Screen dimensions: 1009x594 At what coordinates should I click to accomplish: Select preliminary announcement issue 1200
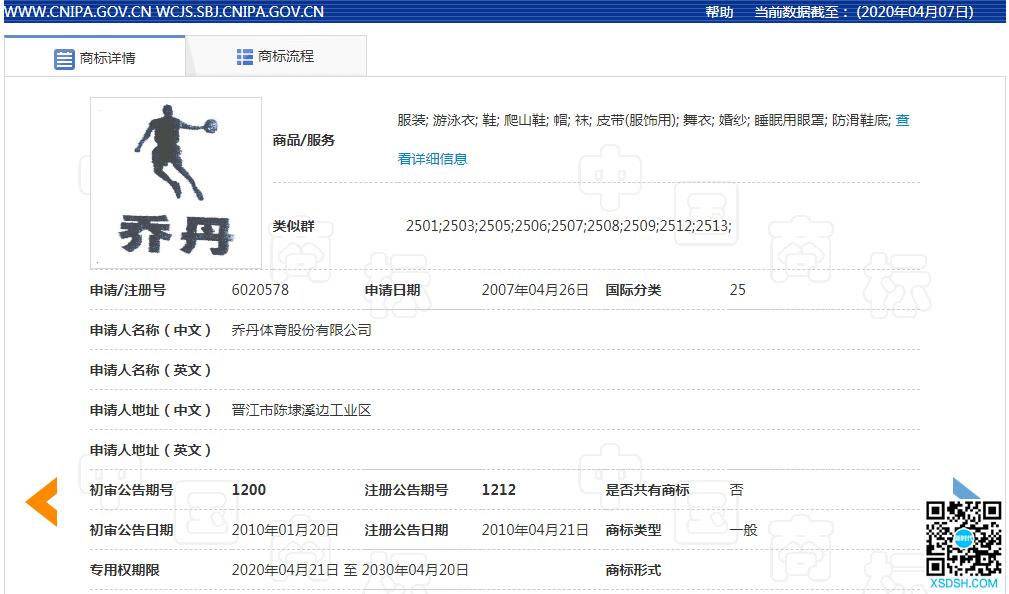[249, 490]
